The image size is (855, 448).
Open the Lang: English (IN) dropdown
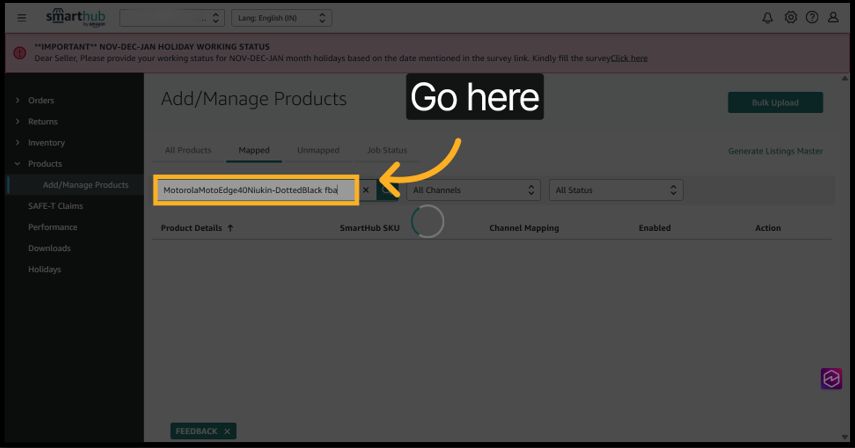[x=281, y=18]
